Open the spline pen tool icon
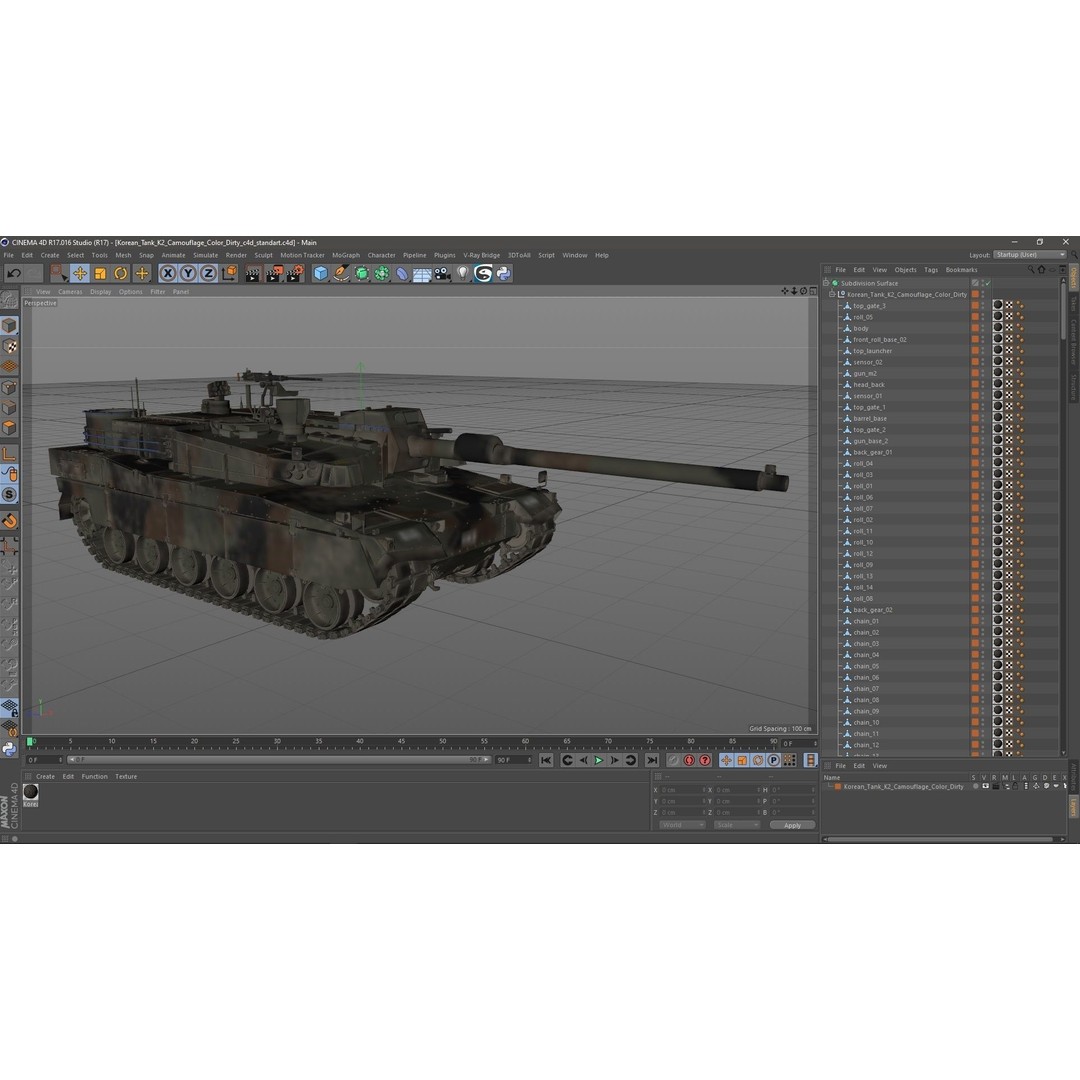Image resolution: width=1080 pixels, height=1080 pixels. click(x=341, y=273)
